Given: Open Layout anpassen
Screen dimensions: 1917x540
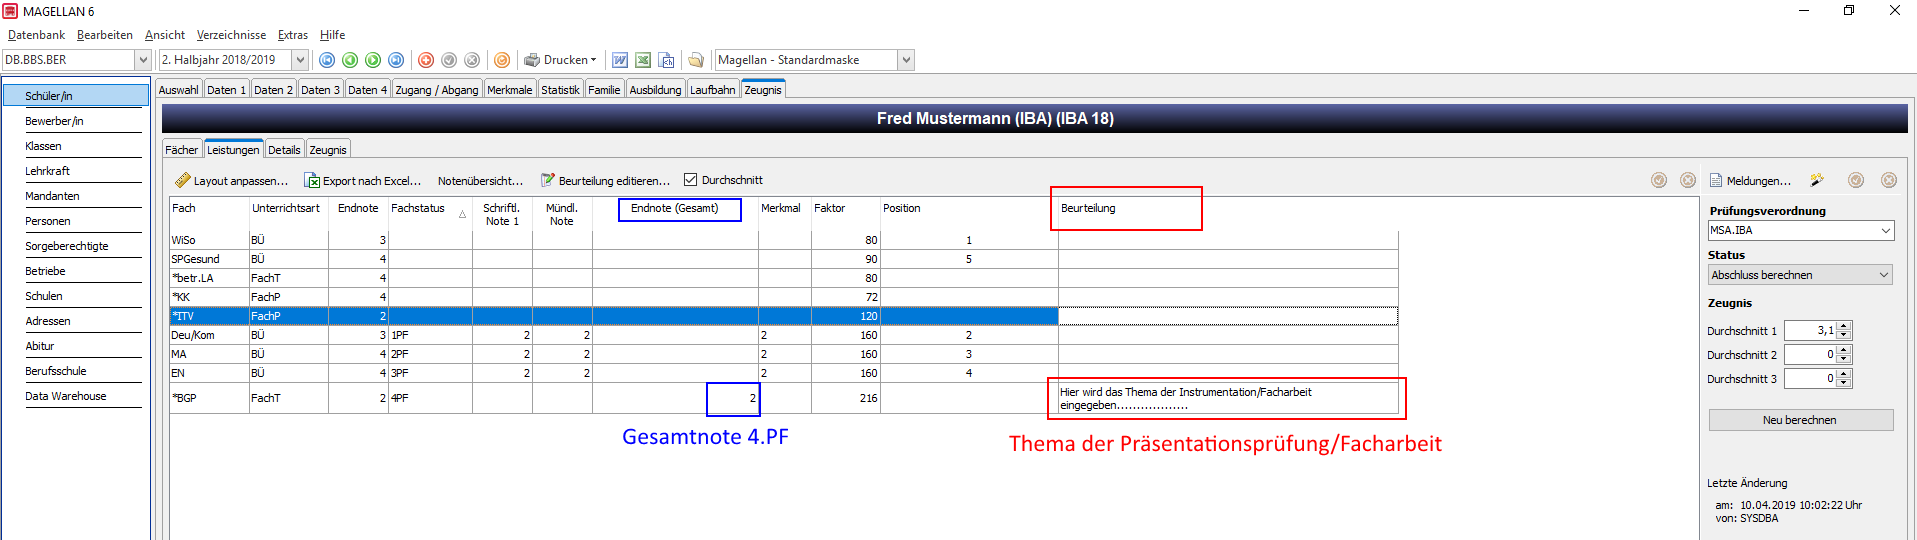Looking at the screenshot, I should point(232,181).
